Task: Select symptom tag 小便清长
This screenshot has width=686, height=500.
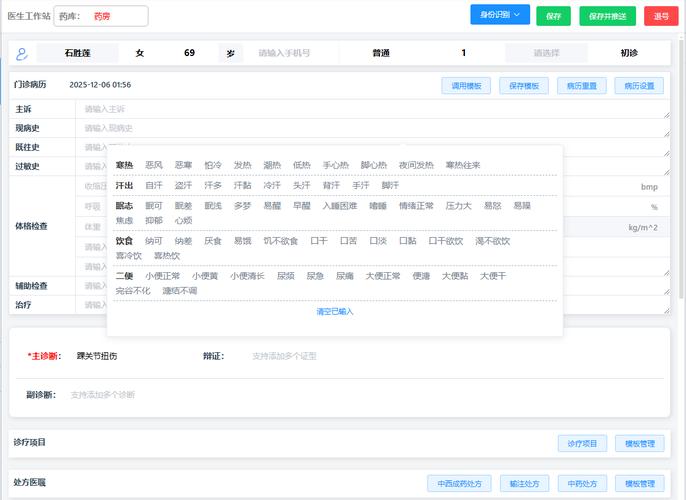Action: tap(247, 276)
